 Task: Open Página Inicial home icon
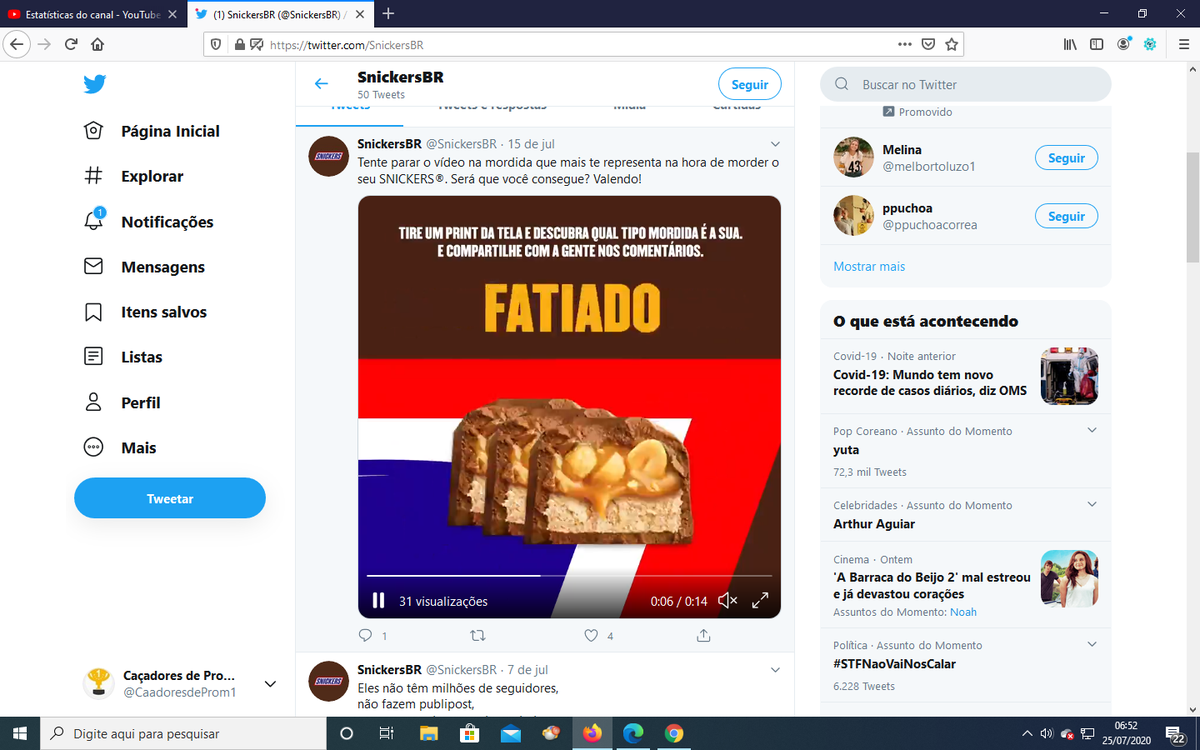point(93,131)
